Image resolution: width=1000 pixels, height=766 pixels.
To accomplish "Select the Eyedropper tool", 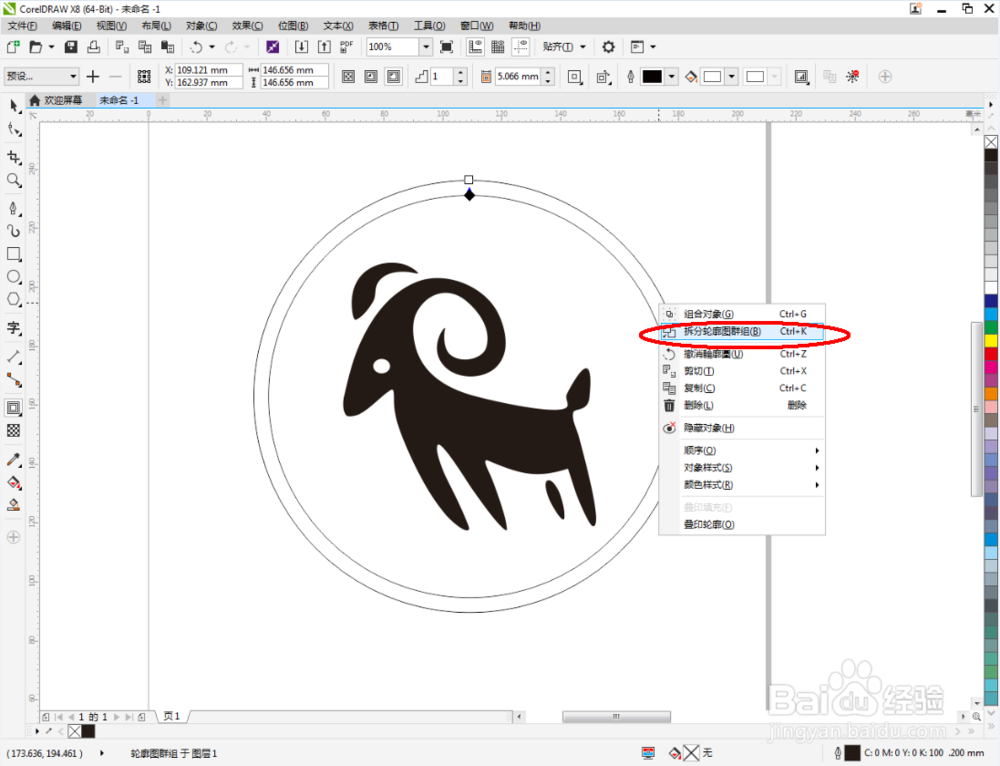I will [x=13, y=459].
